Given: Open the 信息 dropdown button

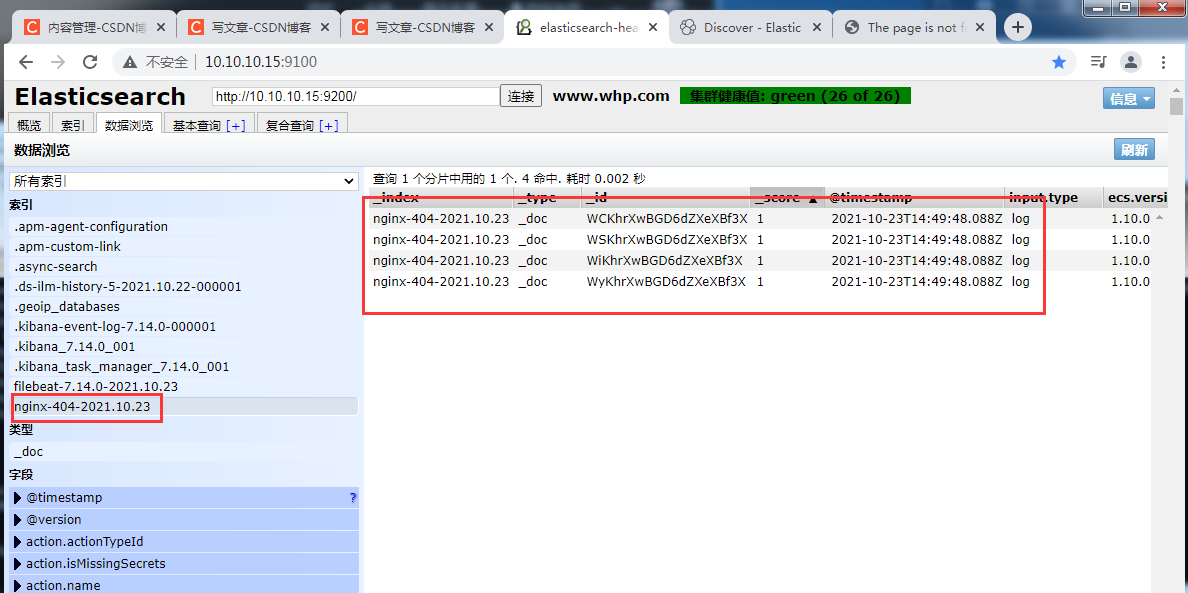Looking at the screenshot, I should click(x=1129, y=98).
